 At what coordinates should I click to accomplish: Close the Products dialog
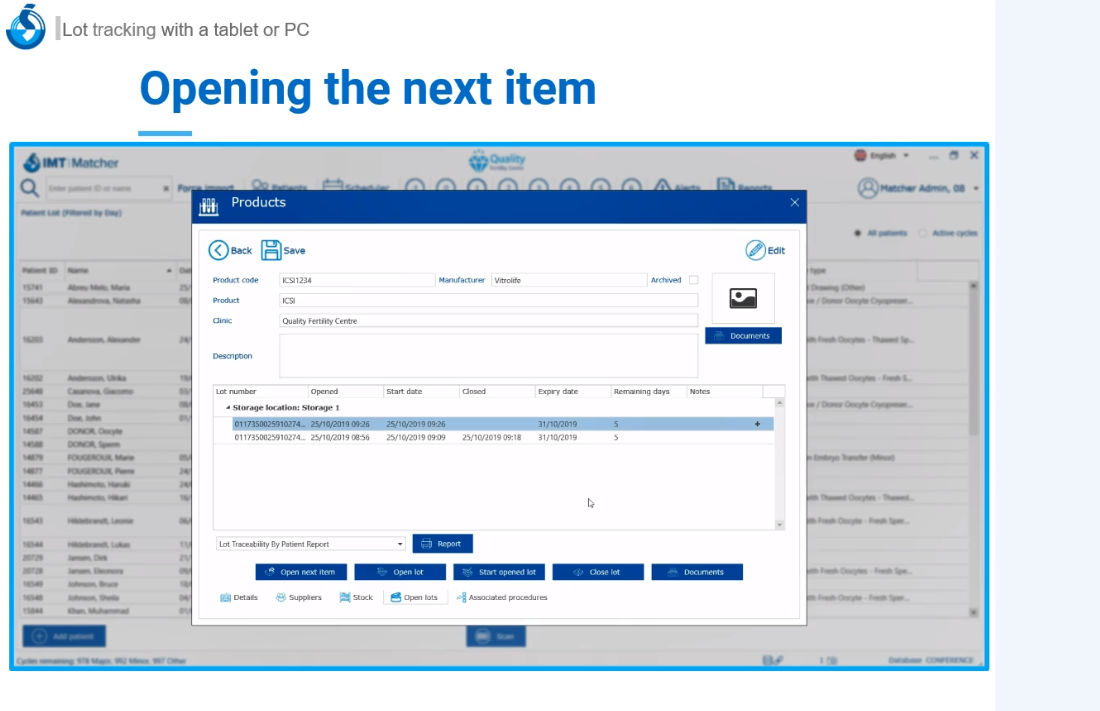tap(795, 203)
